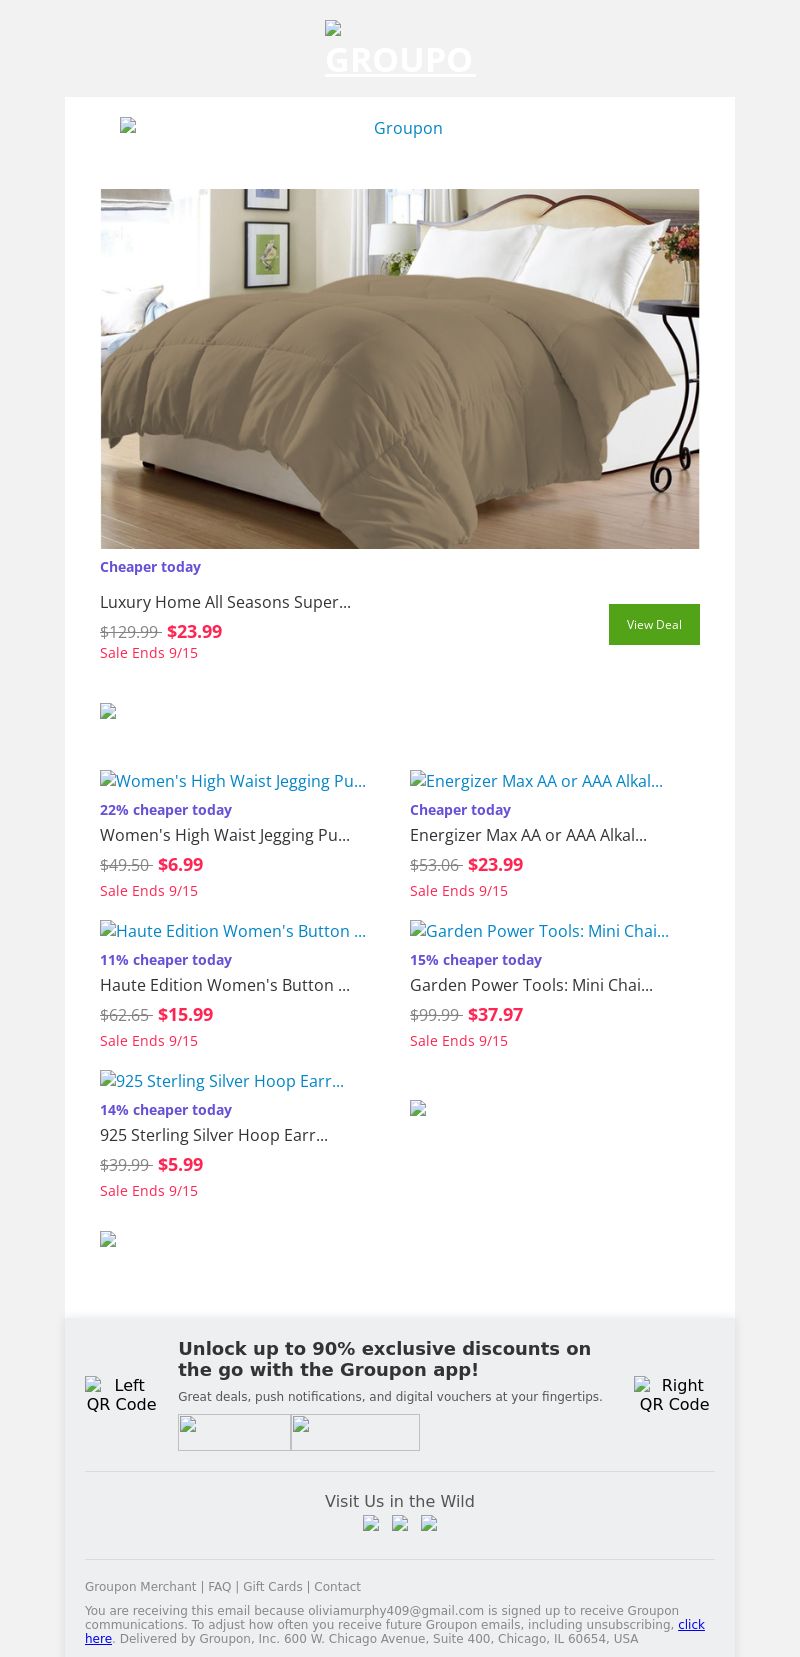Click the Groupon Merchant footer link
The height and width of the screenshot is (1657, 800).
(x=140, y=1587)
